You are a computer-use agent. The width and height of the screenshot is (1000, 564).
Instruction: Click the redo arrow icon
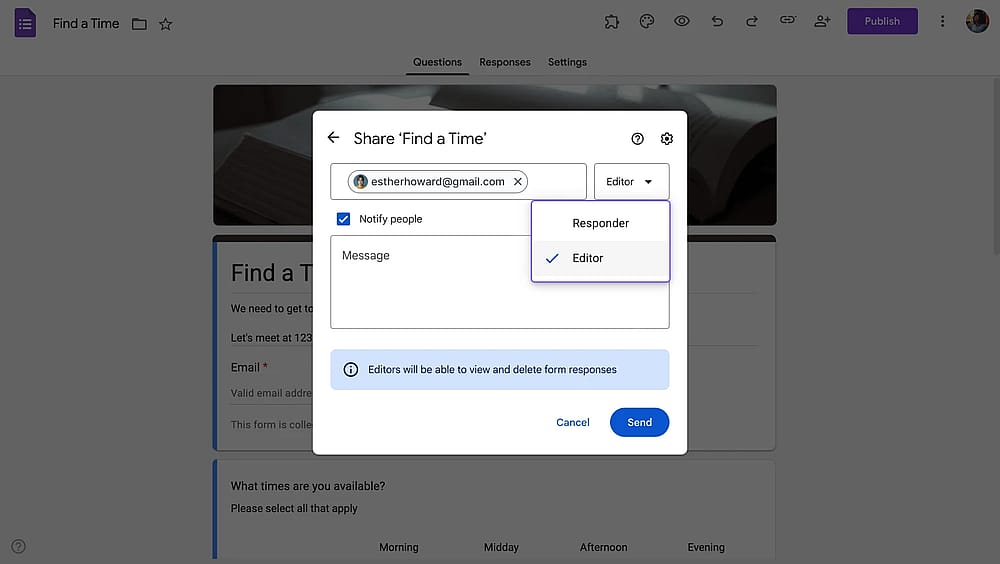(x=752, y=22)
